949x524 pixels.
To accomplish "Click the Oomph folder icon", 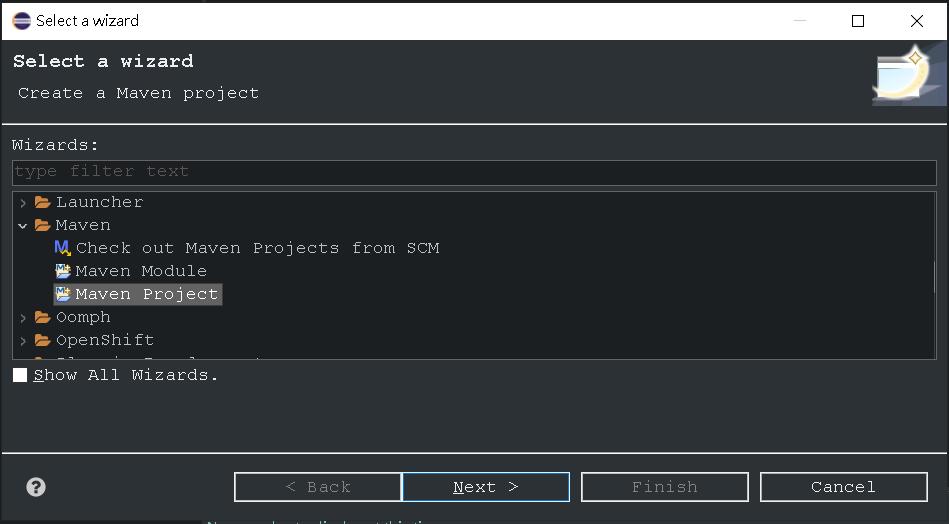I will click(42, 317).
